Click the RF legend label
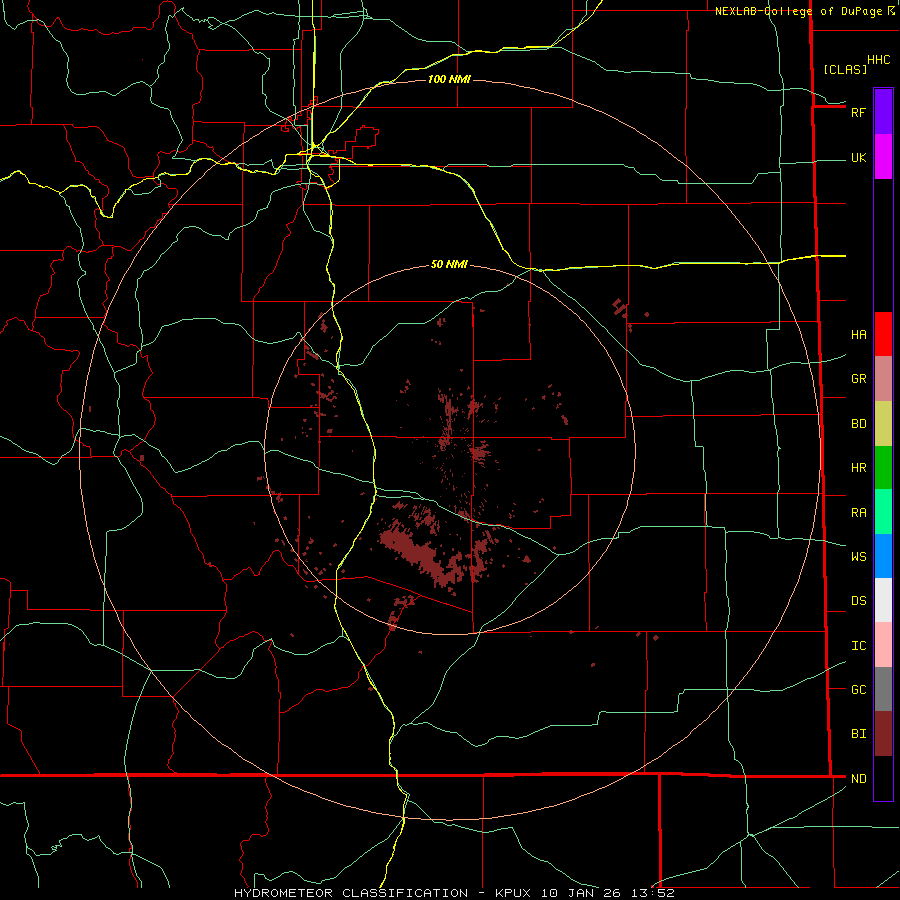This screenshot has height=900, width=900. tap(858, 112)
